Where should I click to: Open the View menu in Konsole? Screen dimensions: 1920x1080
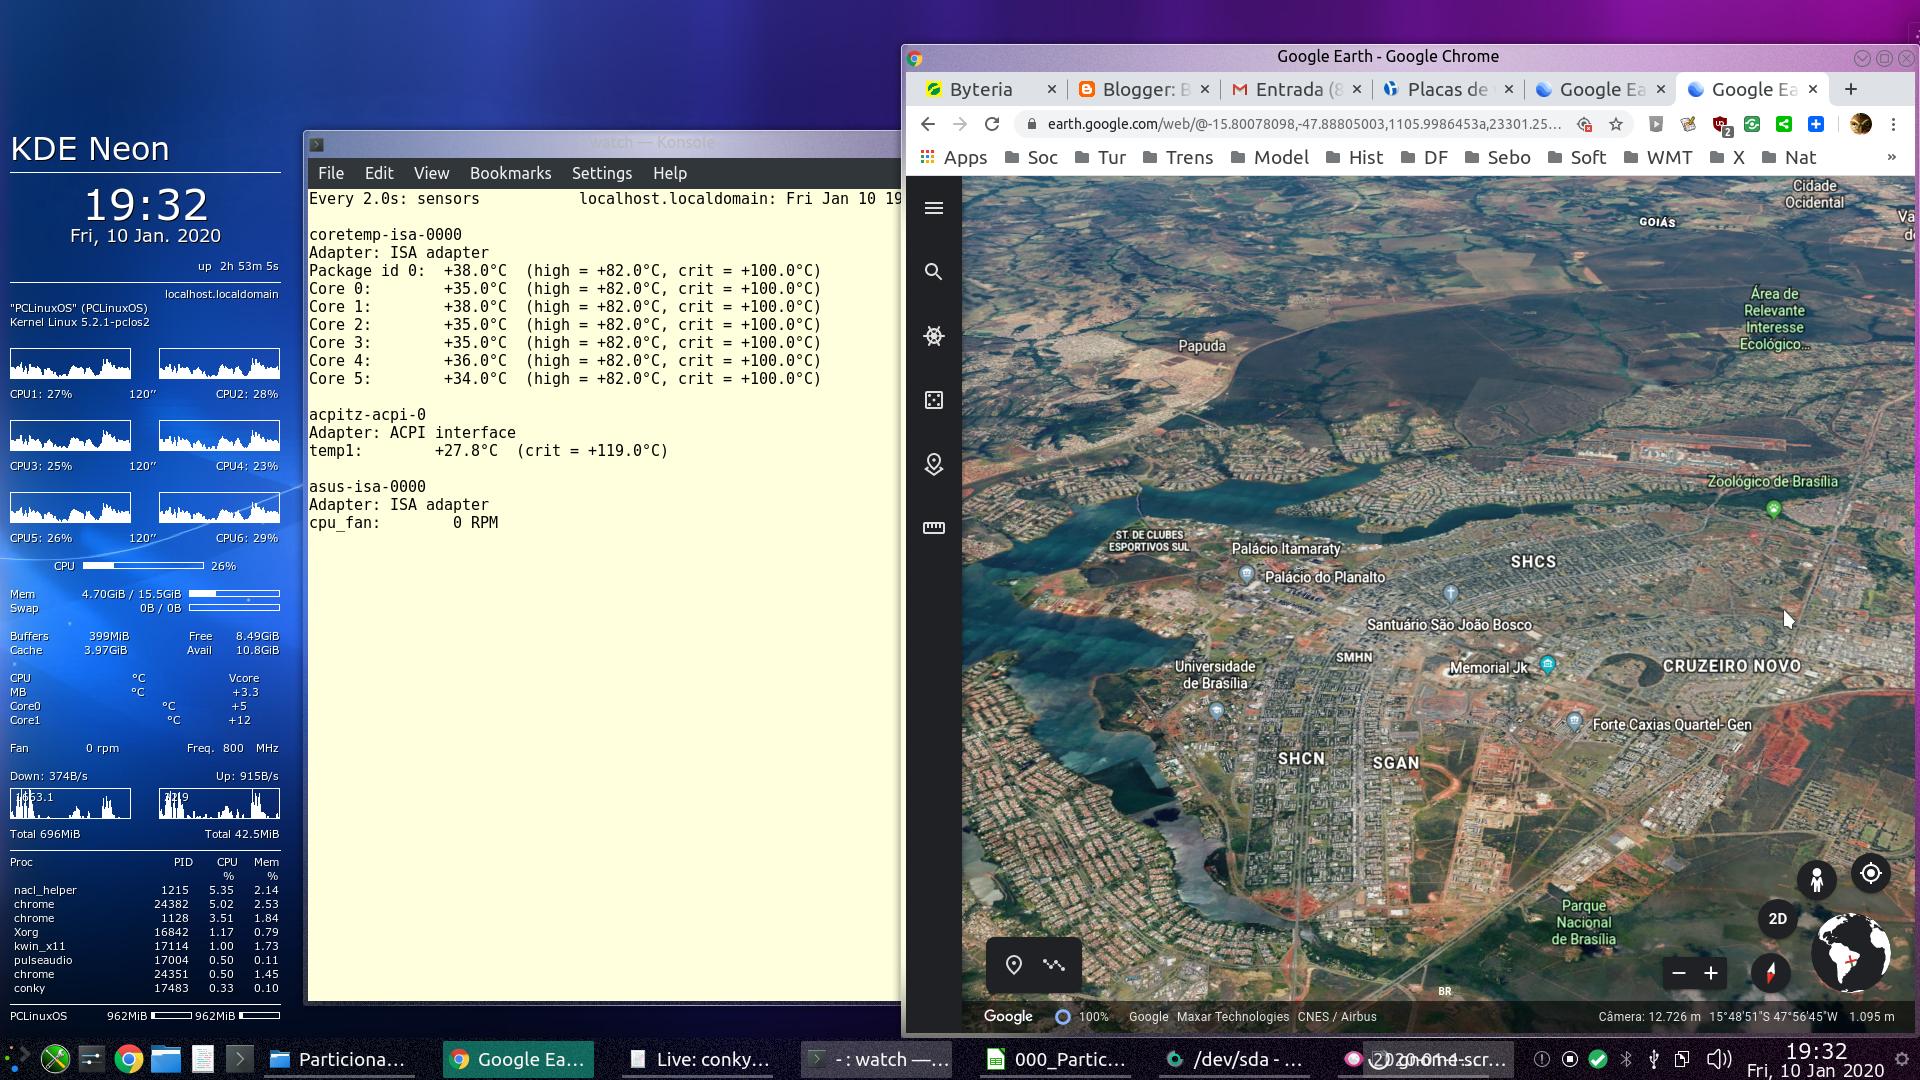coord(432,173)
